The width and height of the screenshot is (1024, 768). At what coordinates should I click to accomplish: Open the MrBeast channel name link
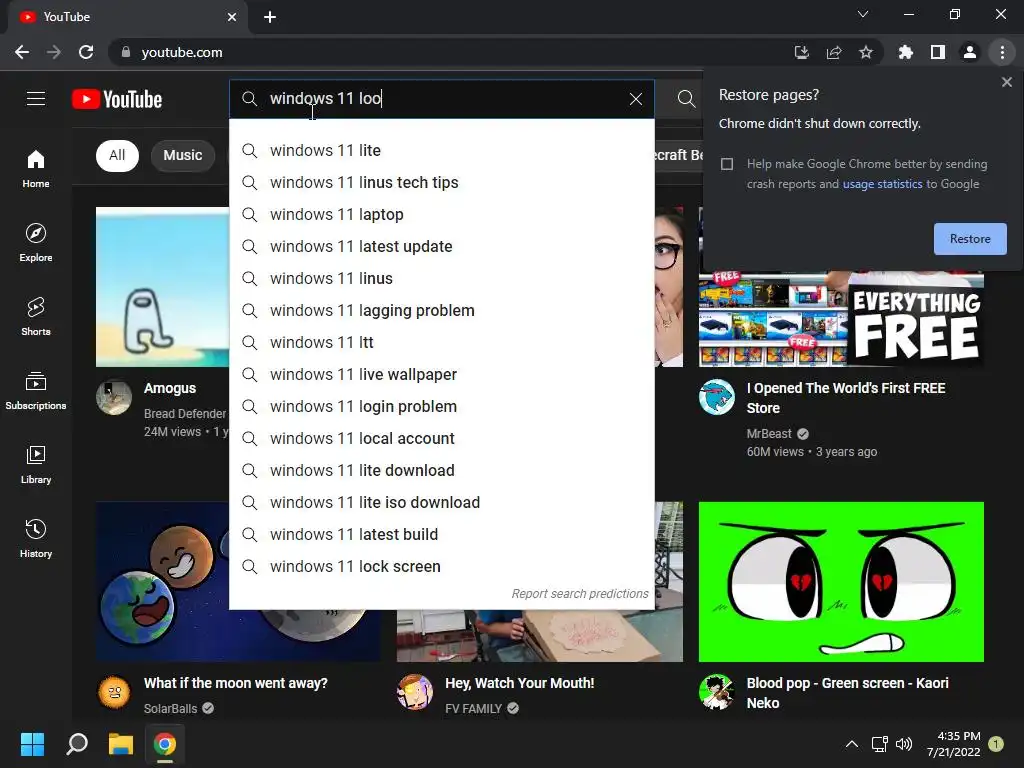769,434
